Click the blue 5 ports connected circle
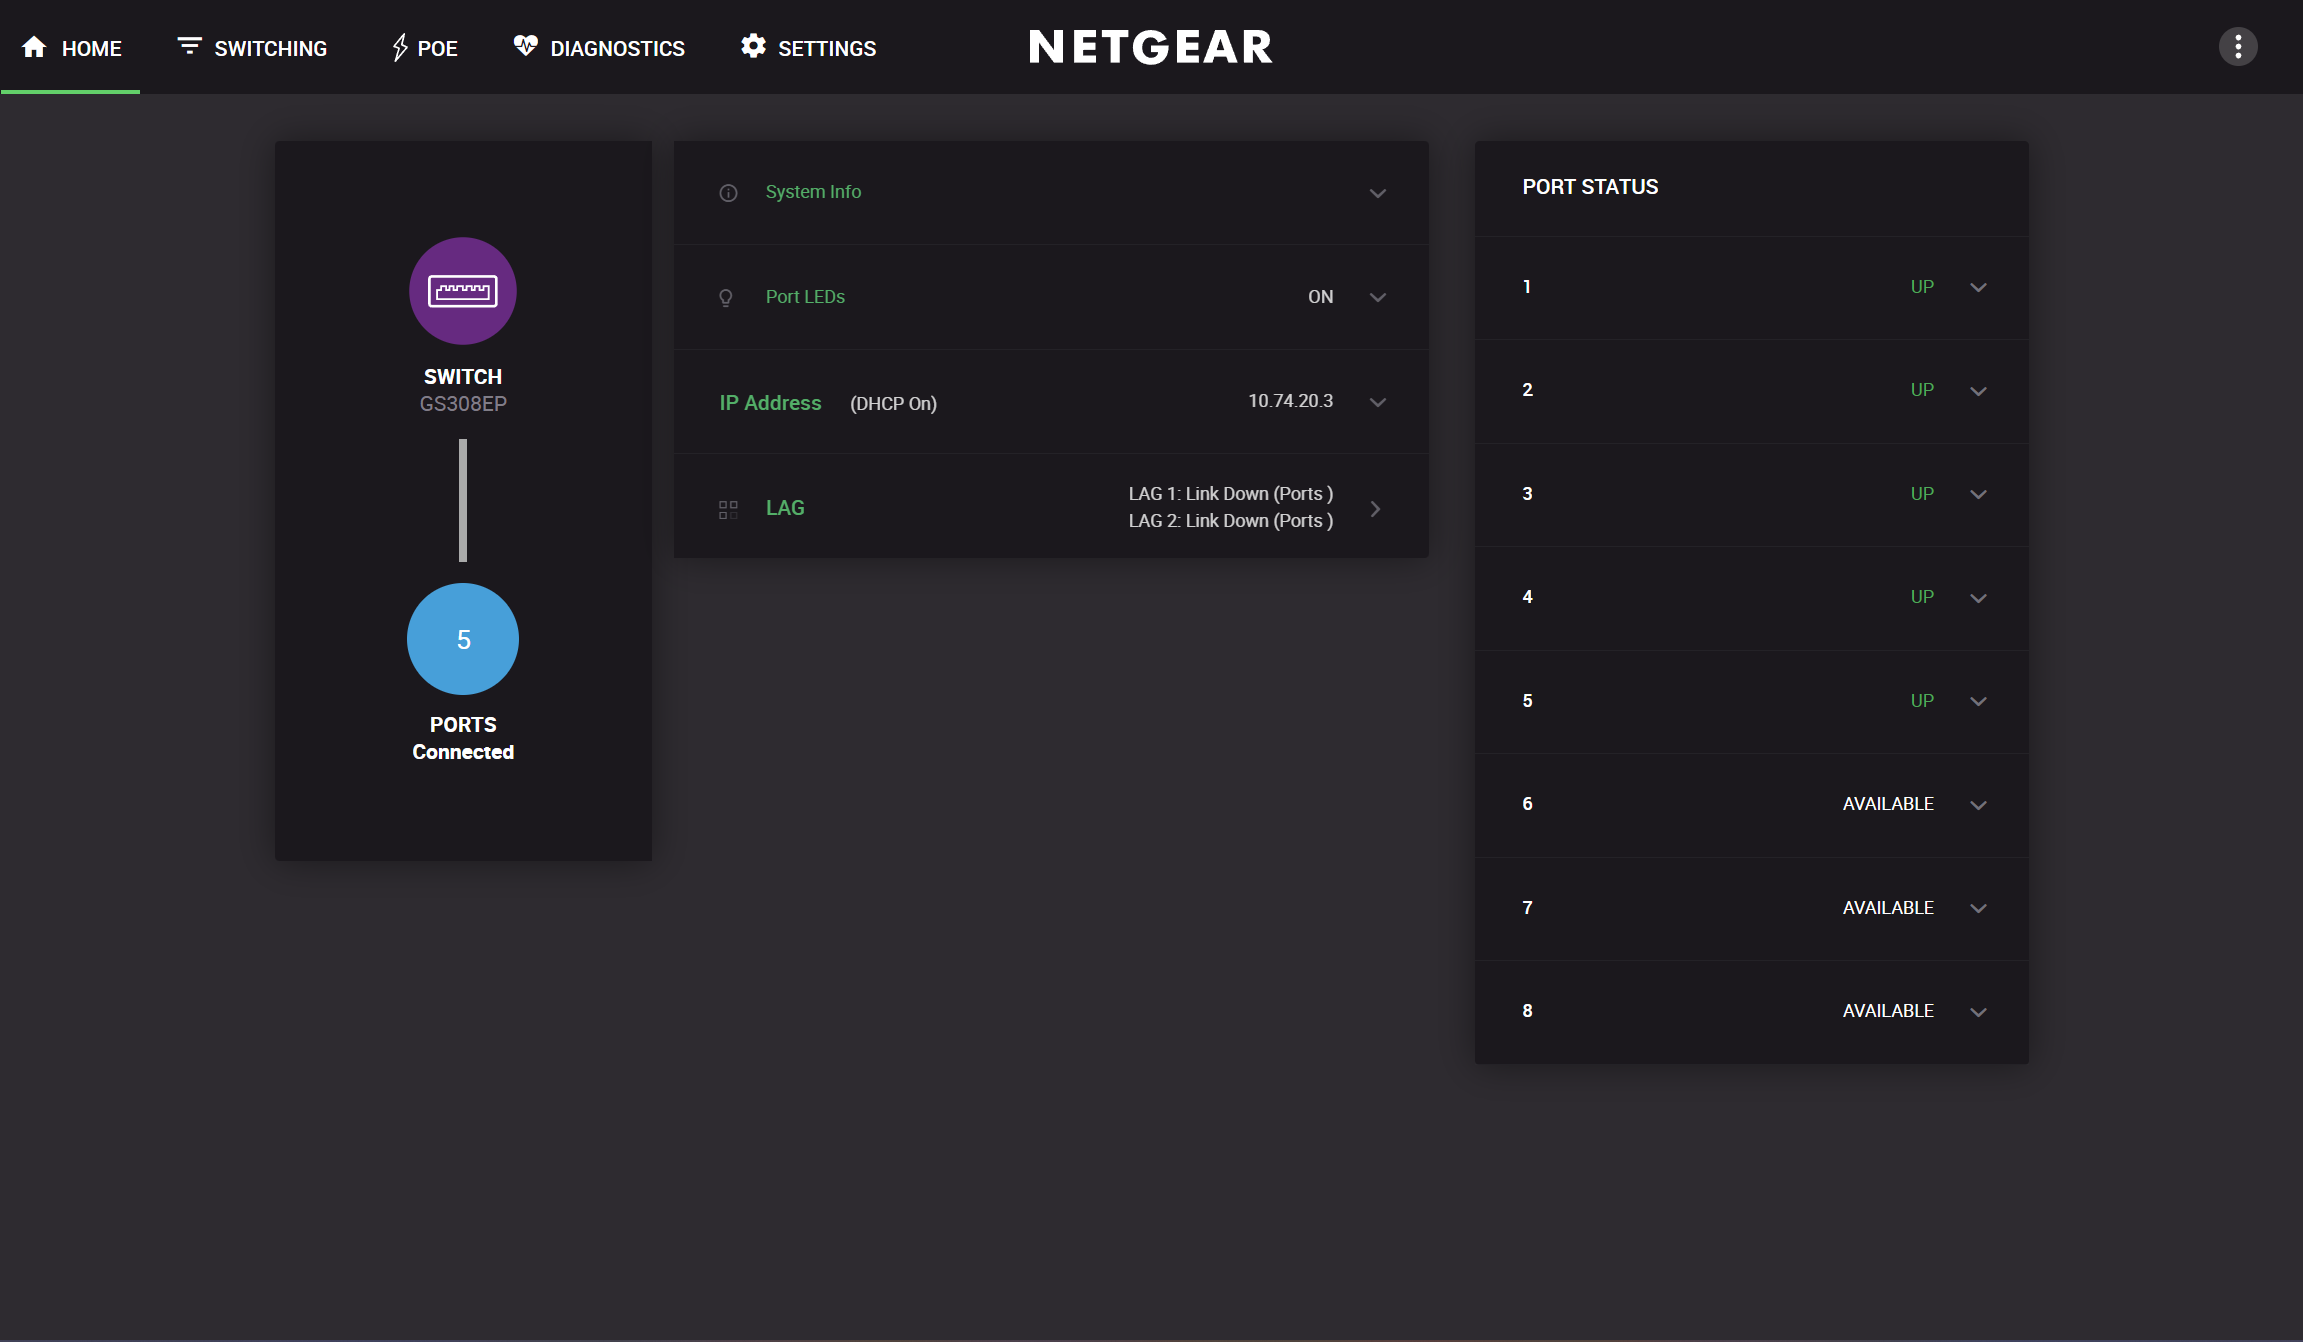 (x=462, y=639)
